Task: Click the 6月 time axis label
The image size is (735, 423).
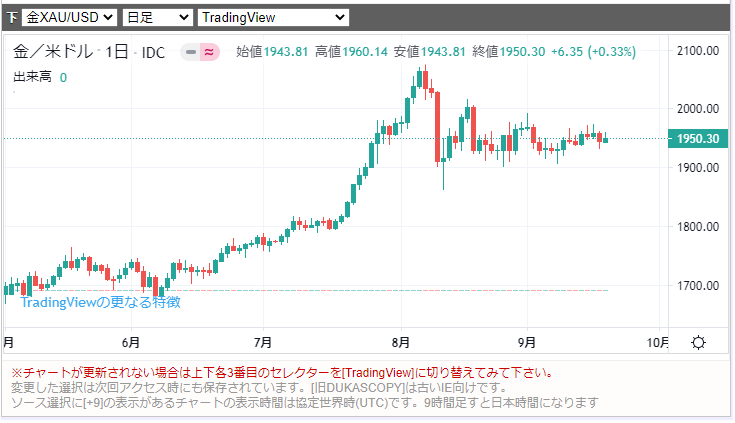Action: [131, 343]
